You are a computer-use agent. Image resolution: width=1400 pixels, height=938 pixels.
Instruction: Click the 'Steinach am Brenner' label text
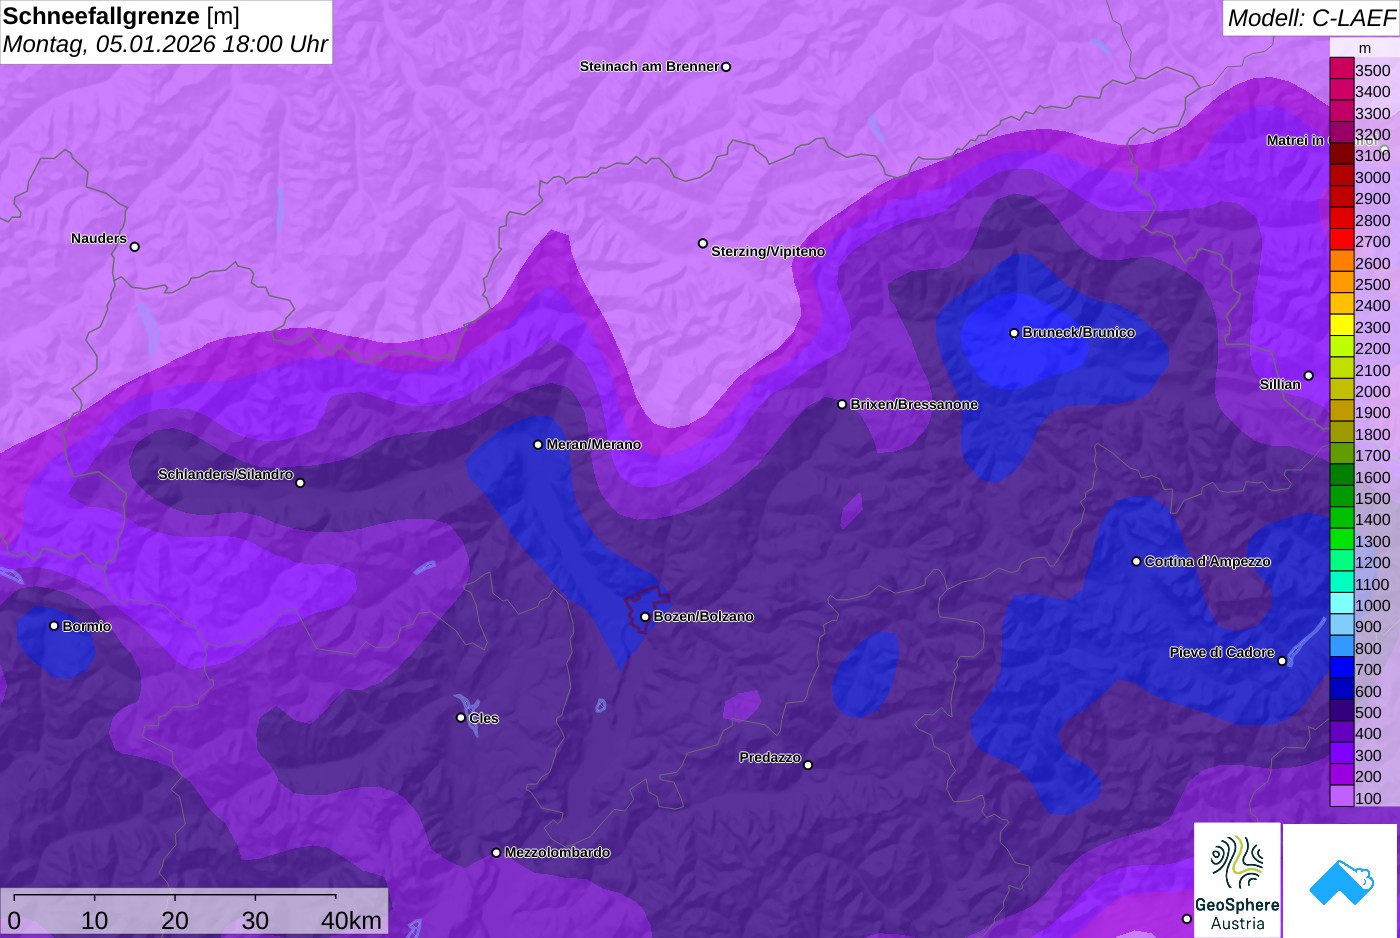pyautogui.click(x=649, y=66)
